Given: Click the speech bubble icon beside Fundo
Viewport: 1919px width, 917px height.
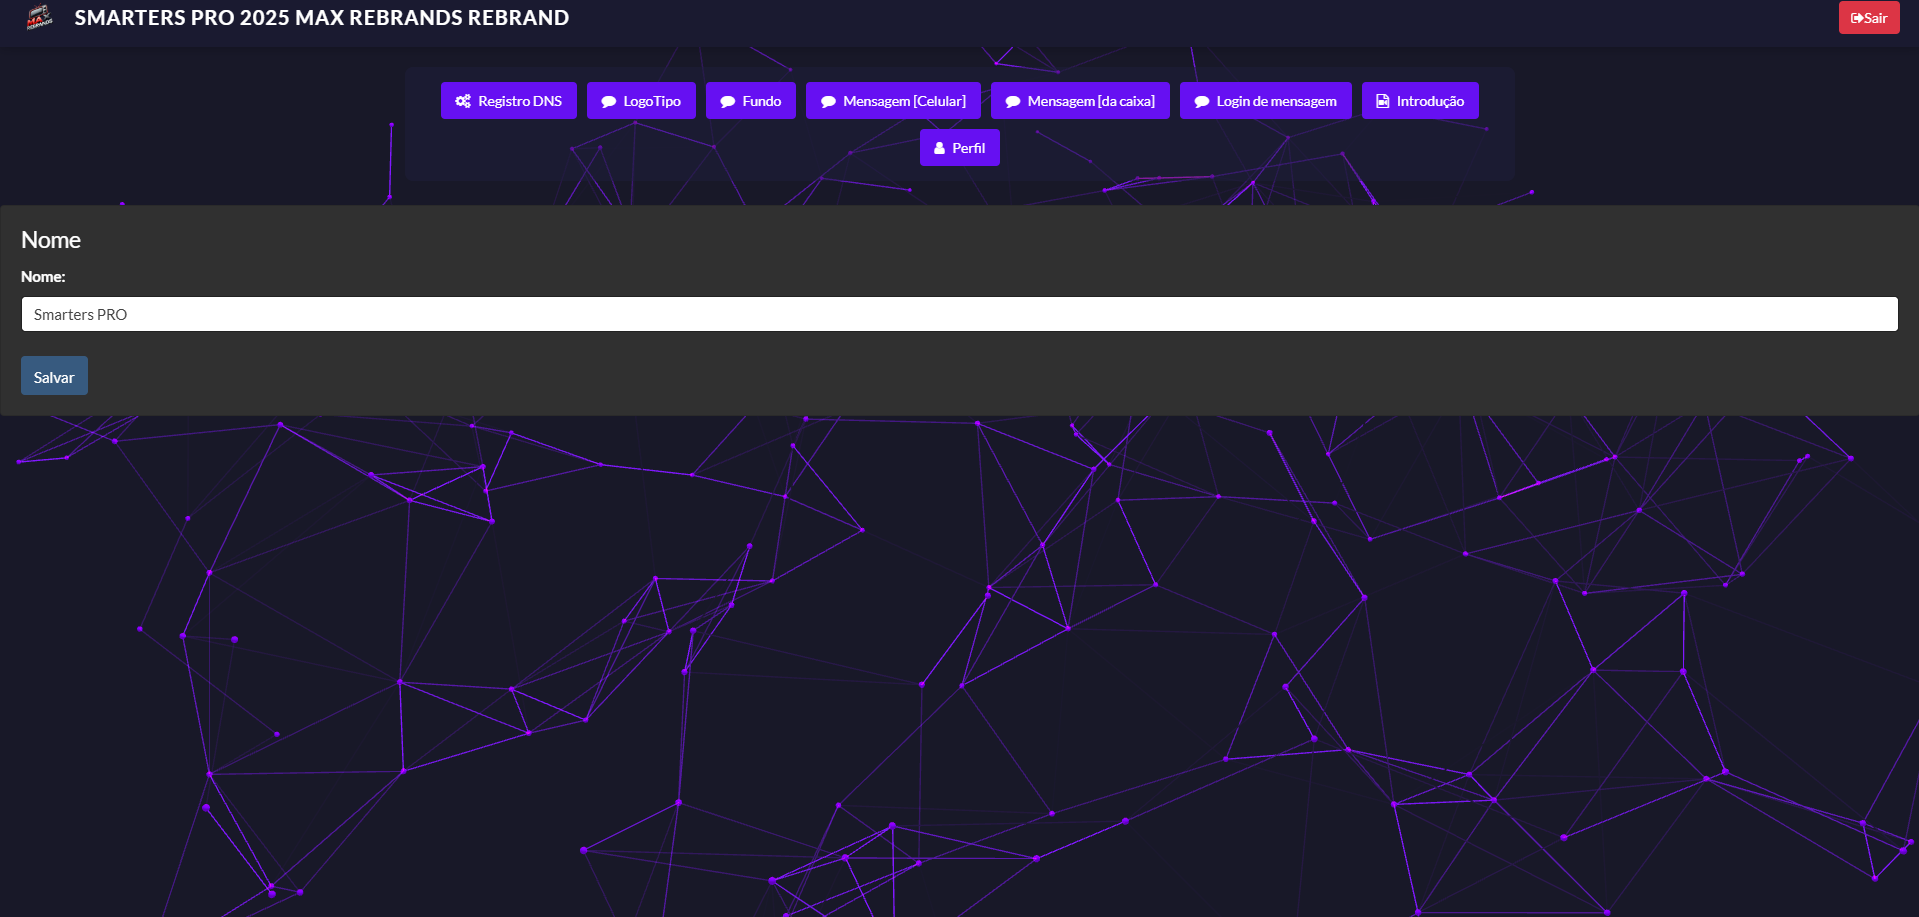Looking at the screenshot, I should (x=727, y=101).
